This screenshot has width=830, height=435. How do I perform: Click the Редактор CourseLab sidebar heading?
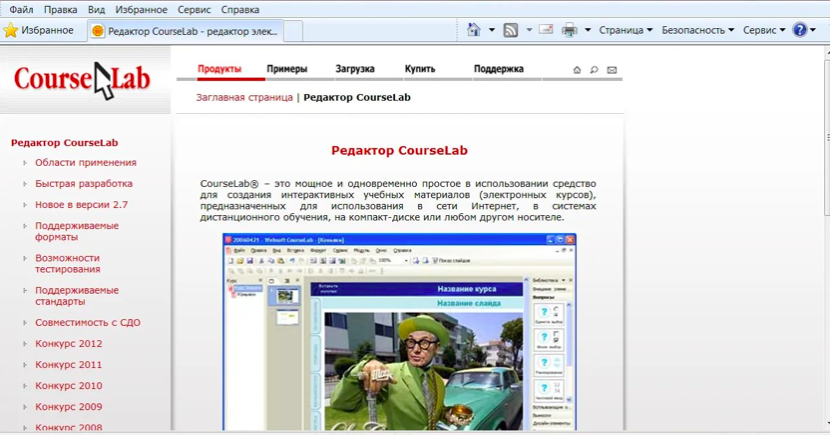pyautogui.click(x=65, y=143)
